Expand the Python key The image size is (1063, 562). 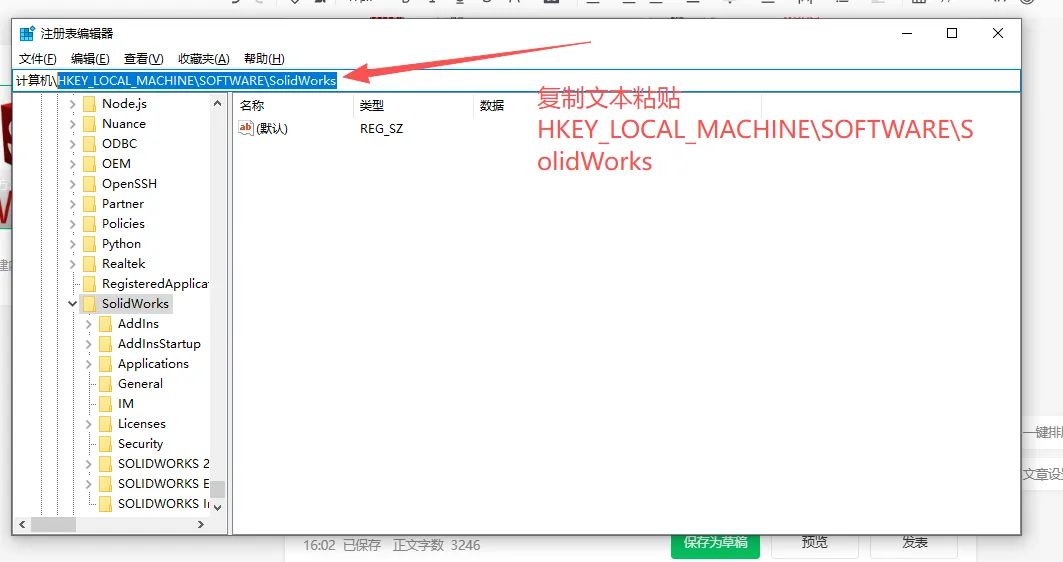[73, 244]
